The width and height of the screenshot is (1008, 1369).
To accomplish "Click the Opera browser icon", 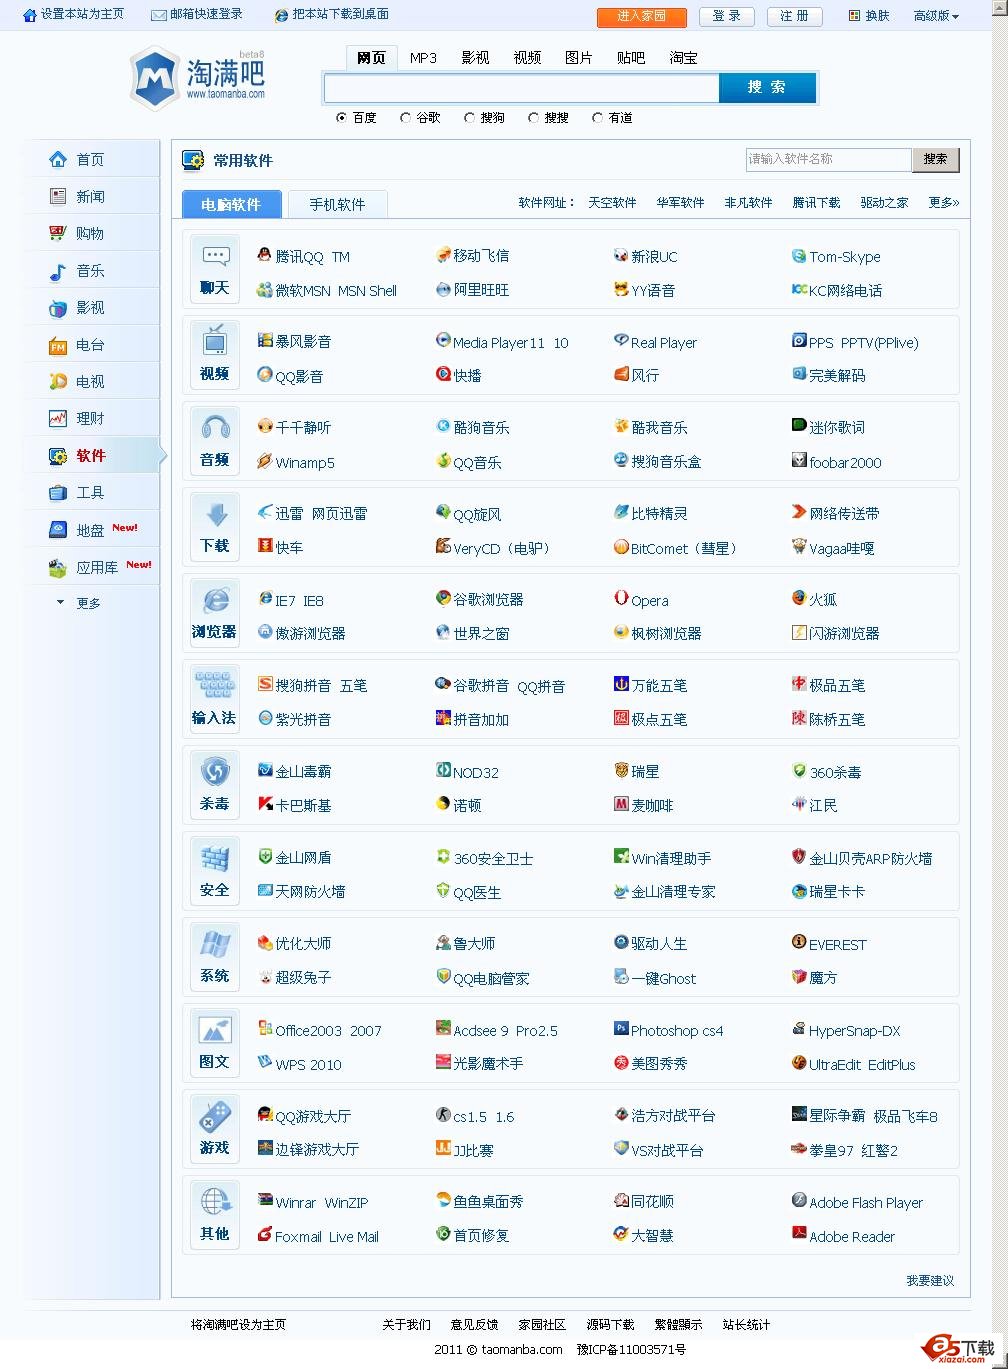I will [x=621, y=598].
